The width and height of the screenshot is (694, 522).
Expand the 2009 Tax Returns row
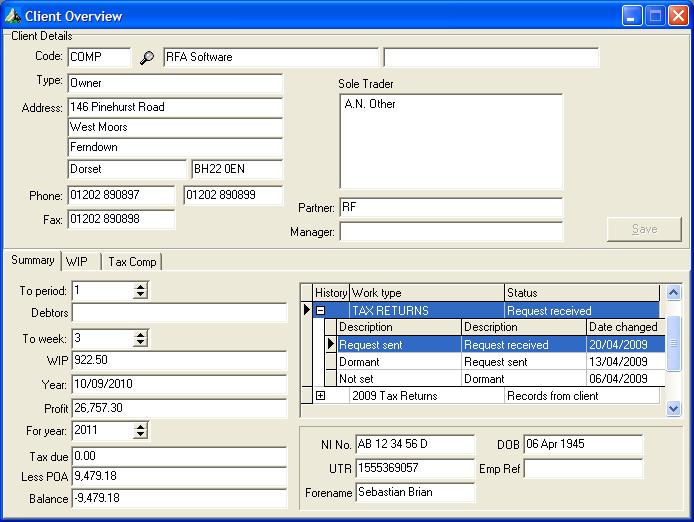coord(320,395)
